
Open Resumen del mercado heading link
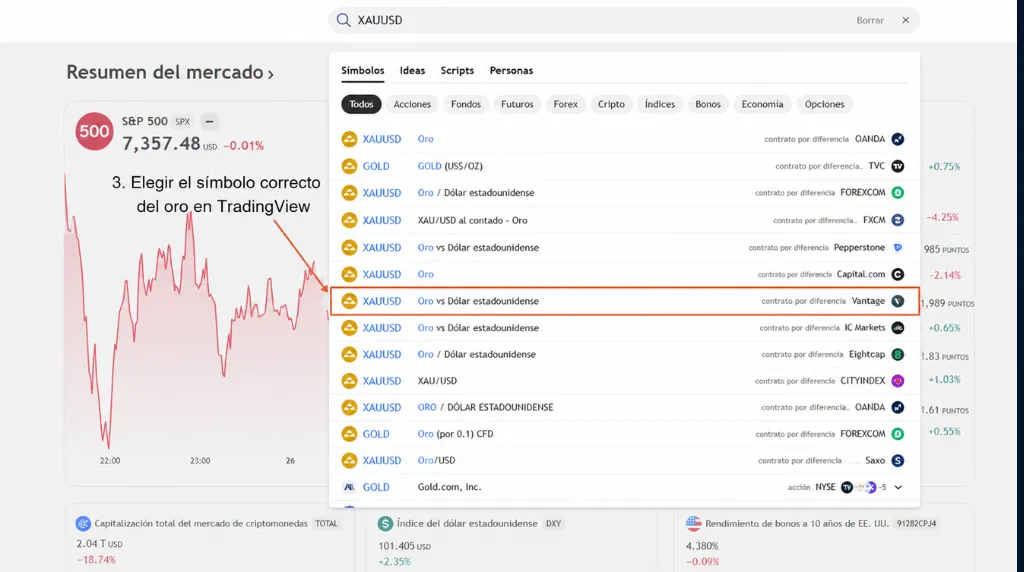tap(170, 72)
